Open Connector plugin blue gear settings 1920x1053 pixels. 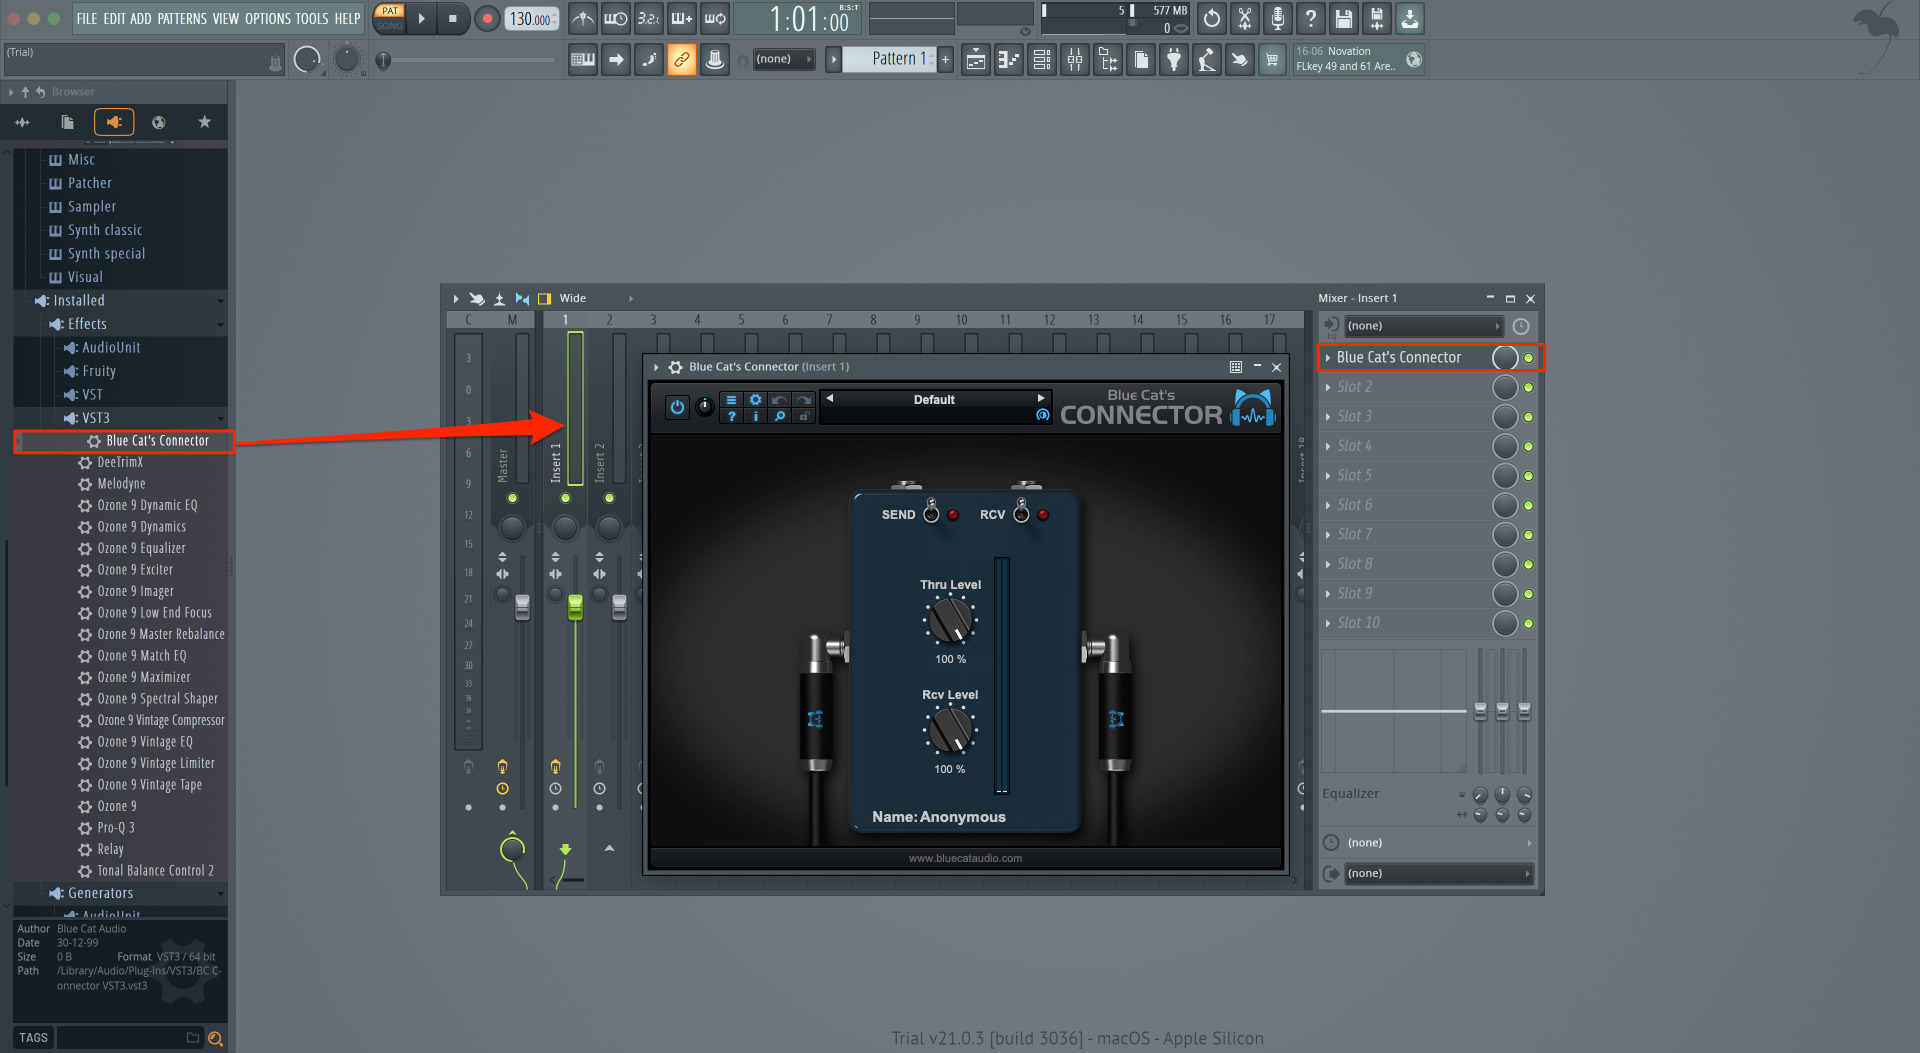[x=755, y=399]
